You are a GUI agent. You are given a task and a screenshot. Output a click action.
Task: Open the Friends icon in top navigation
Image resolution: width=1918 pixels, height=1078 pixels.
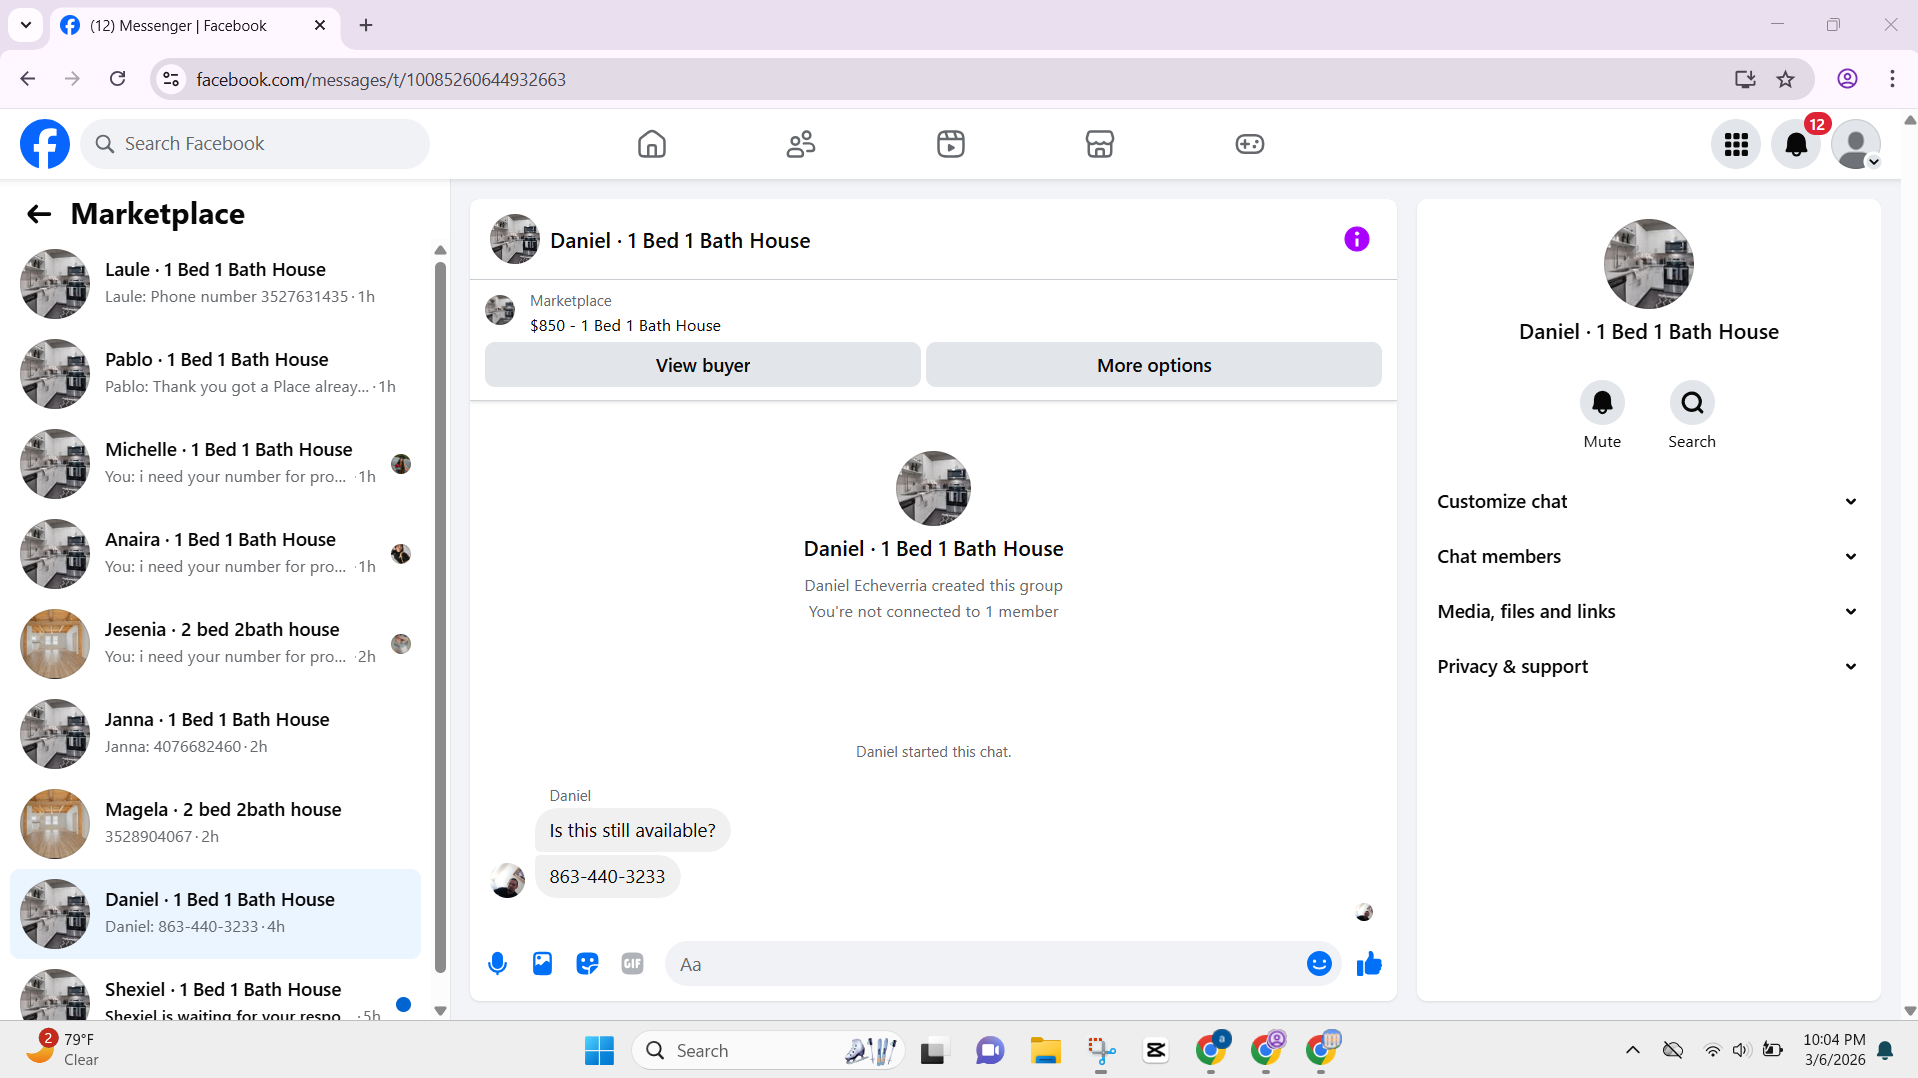pyautogui.click(x=801, y=144)
